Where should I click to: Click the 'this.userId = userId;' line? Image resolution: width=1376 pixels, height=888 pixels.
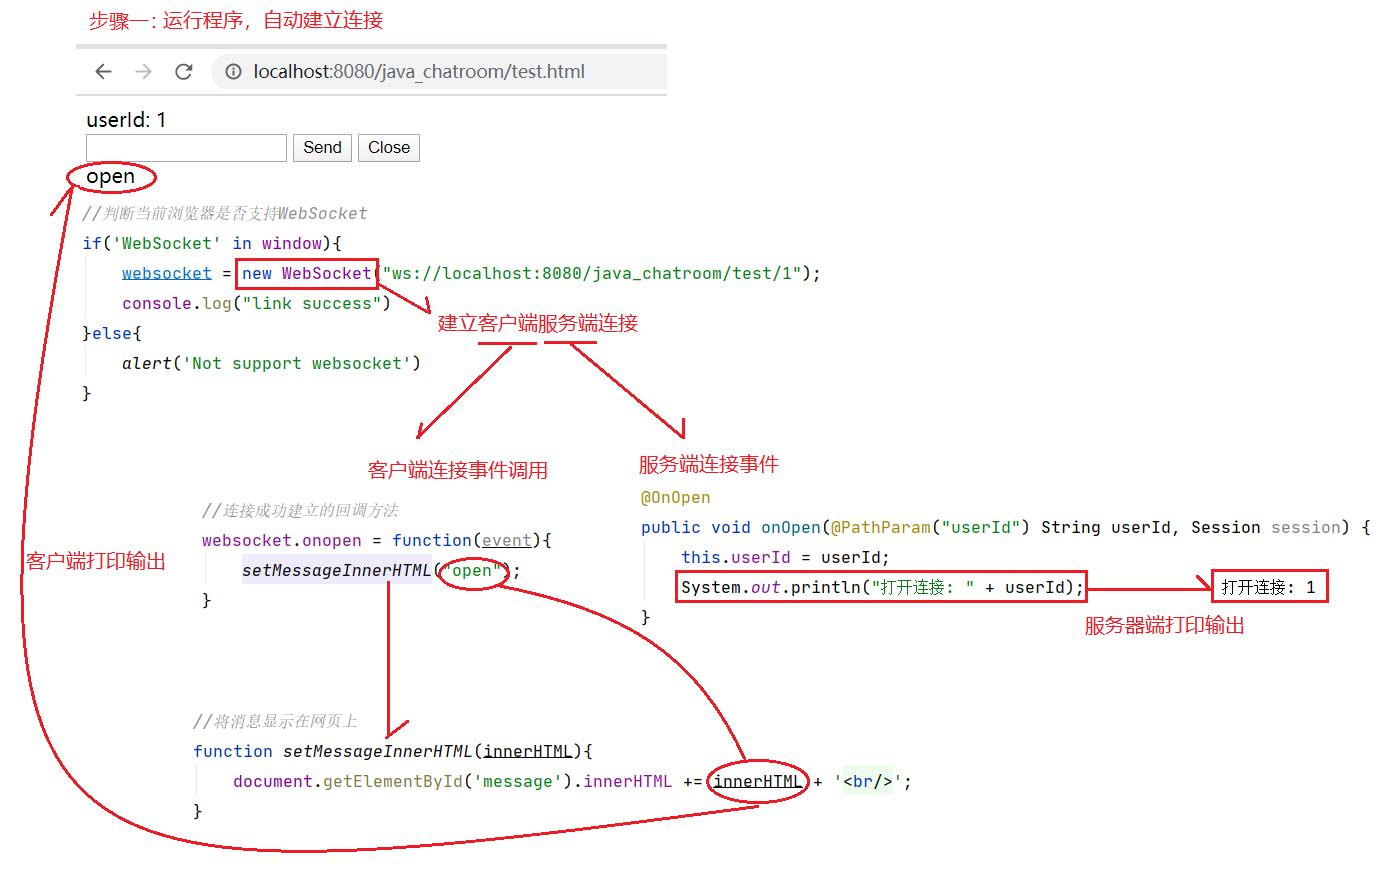(x=785, y=557)
